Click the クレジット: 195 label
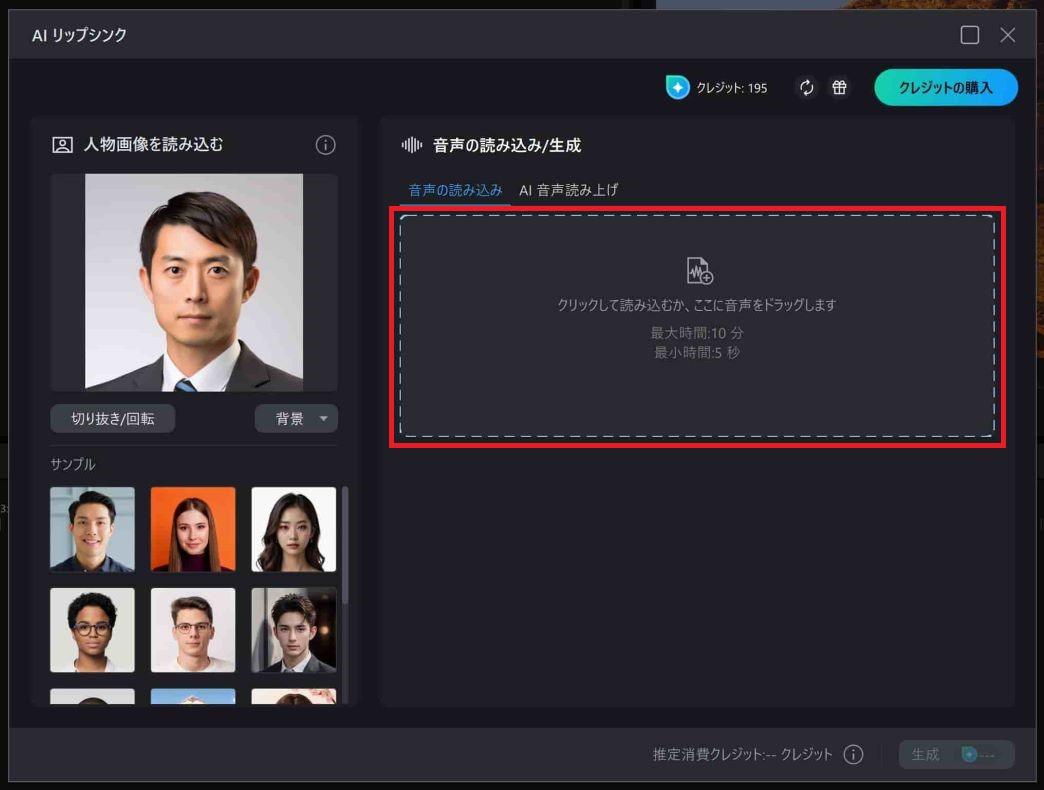Image resolution: width=1044 pixels, height=790 pixels. coord(731,88)
